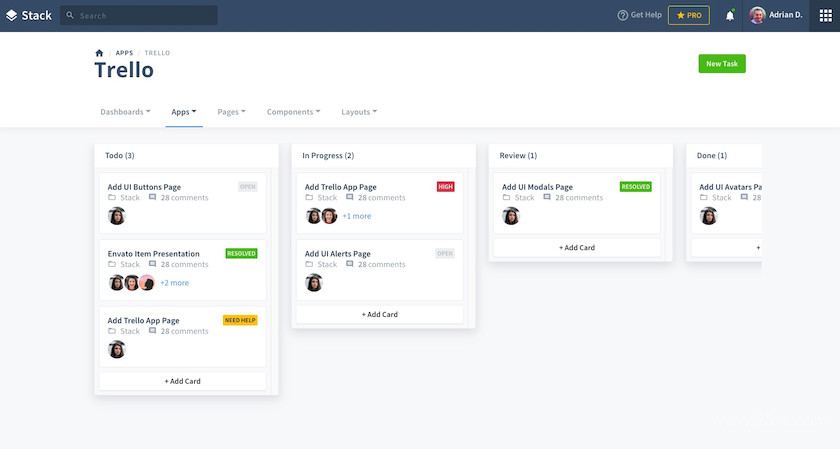Add a card to the Review list
Screen dimensions: 840x449
pos(577,248)
